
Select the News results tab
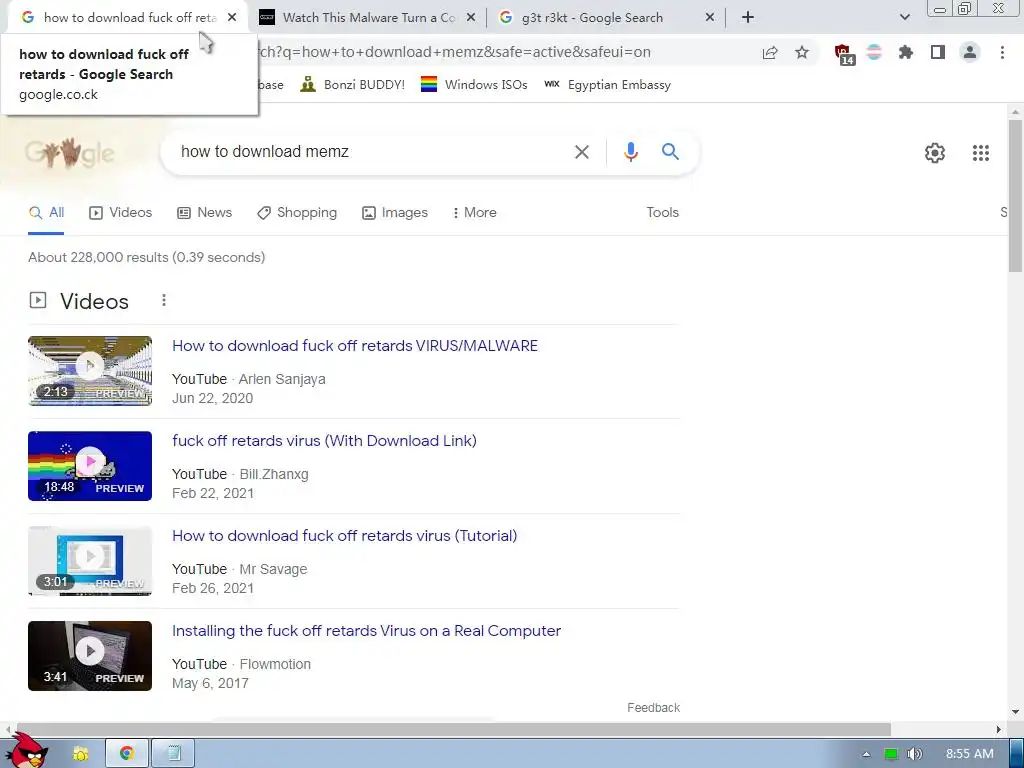click(204, 212)
